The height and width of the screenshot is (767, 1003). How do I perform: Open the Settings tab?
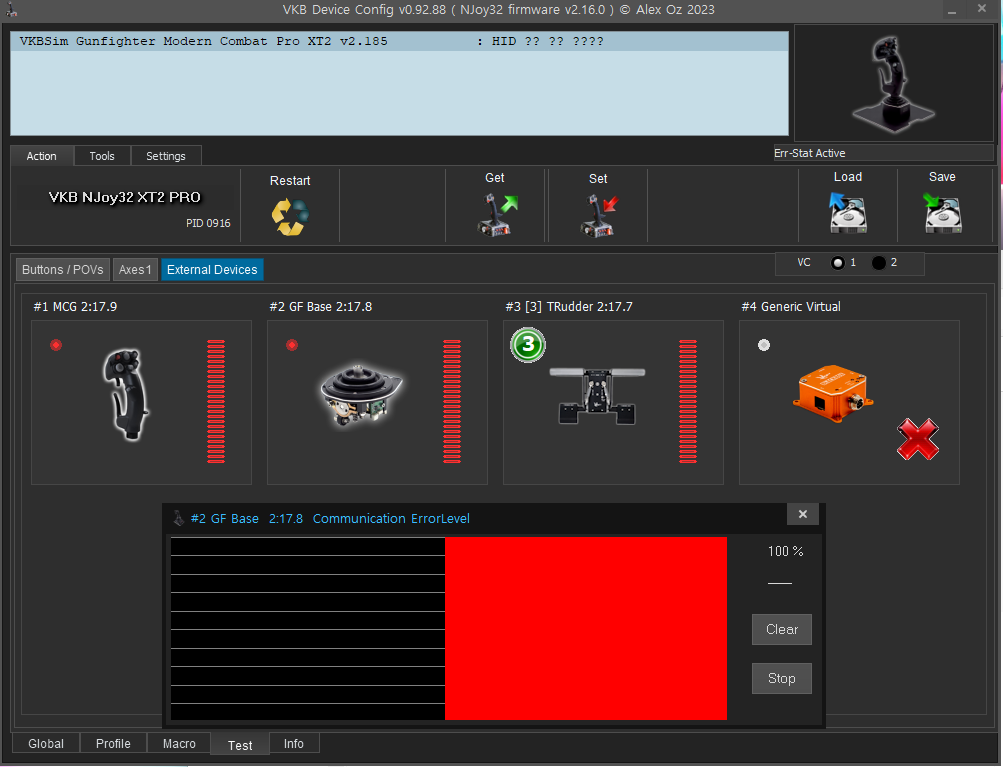[x=166, y=156]
